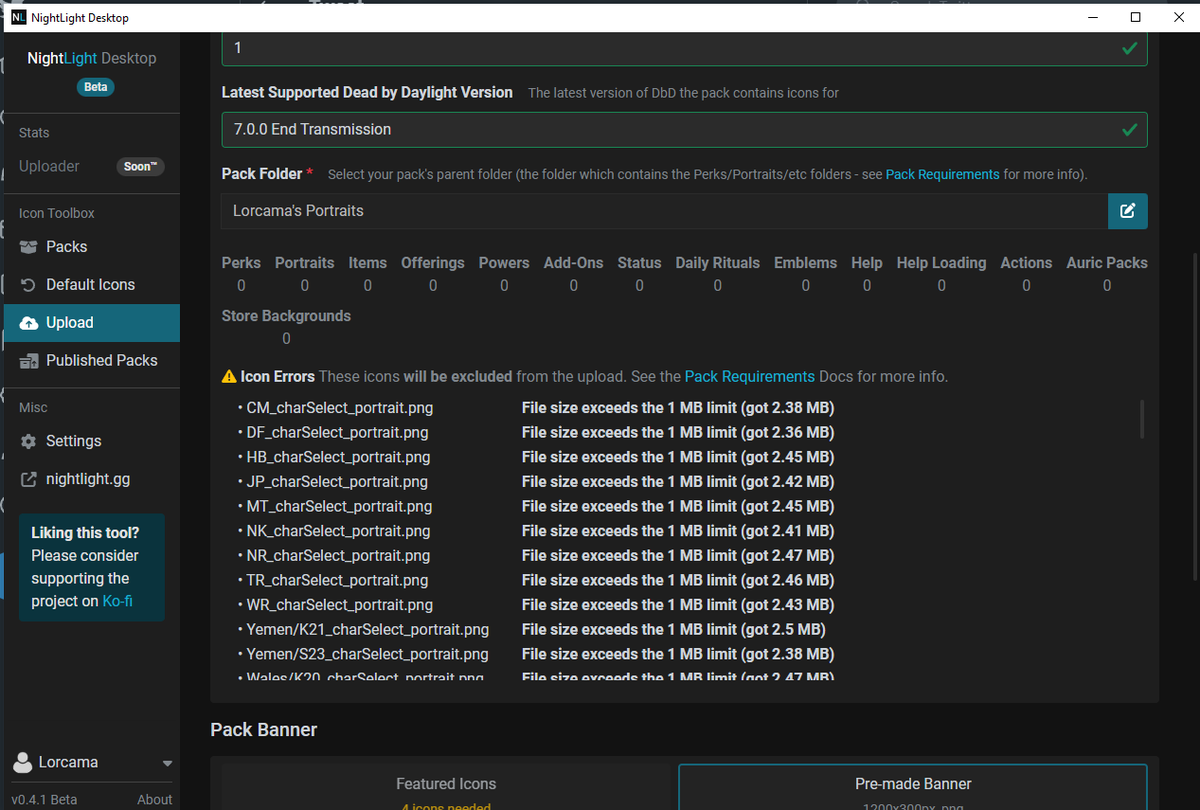The image size is (1200, 810).
Task: Click the Published Packs icon in sidebar
Action: point(28,361)
